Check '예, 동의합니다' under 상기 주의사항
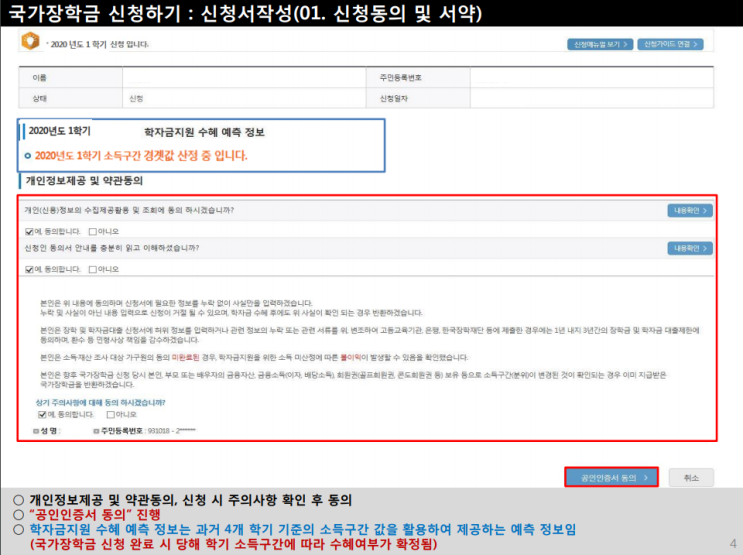Screen dimensions: 743x555 point(42,415)
